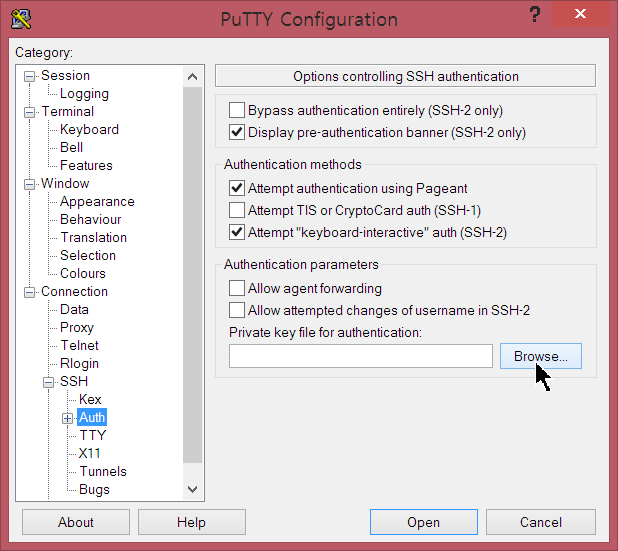This screenshot has width=618, height=551.
Task: Collapse the Window tree node
Action: pos(29,184)
